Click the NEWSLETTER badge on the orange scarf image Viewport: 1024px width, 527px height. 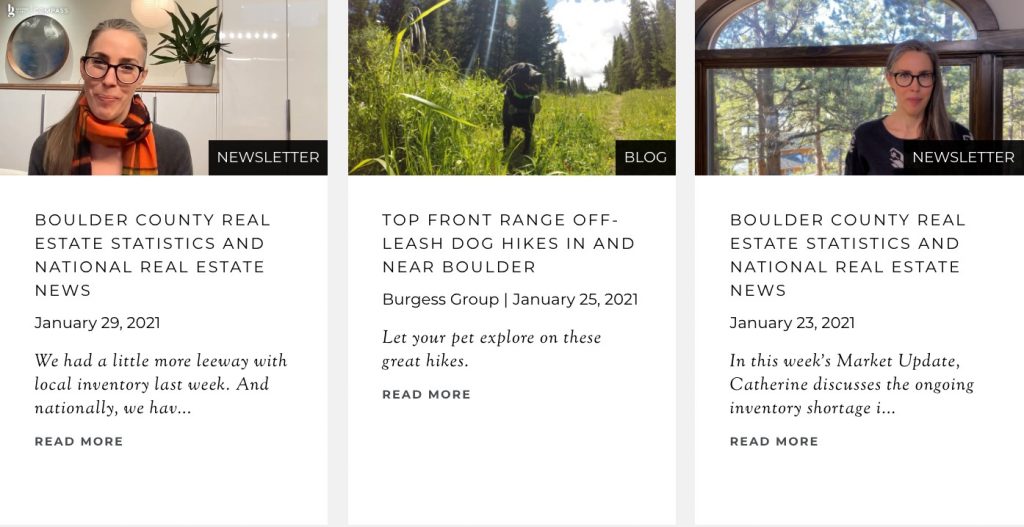(x=268, y=157)
